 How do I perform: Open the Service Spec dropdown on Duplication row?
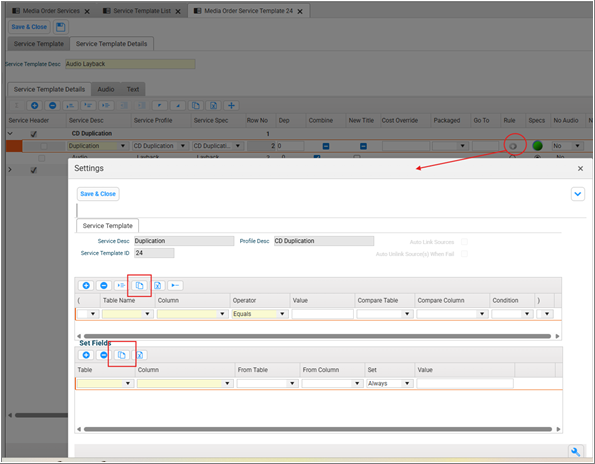click(238, 146)
